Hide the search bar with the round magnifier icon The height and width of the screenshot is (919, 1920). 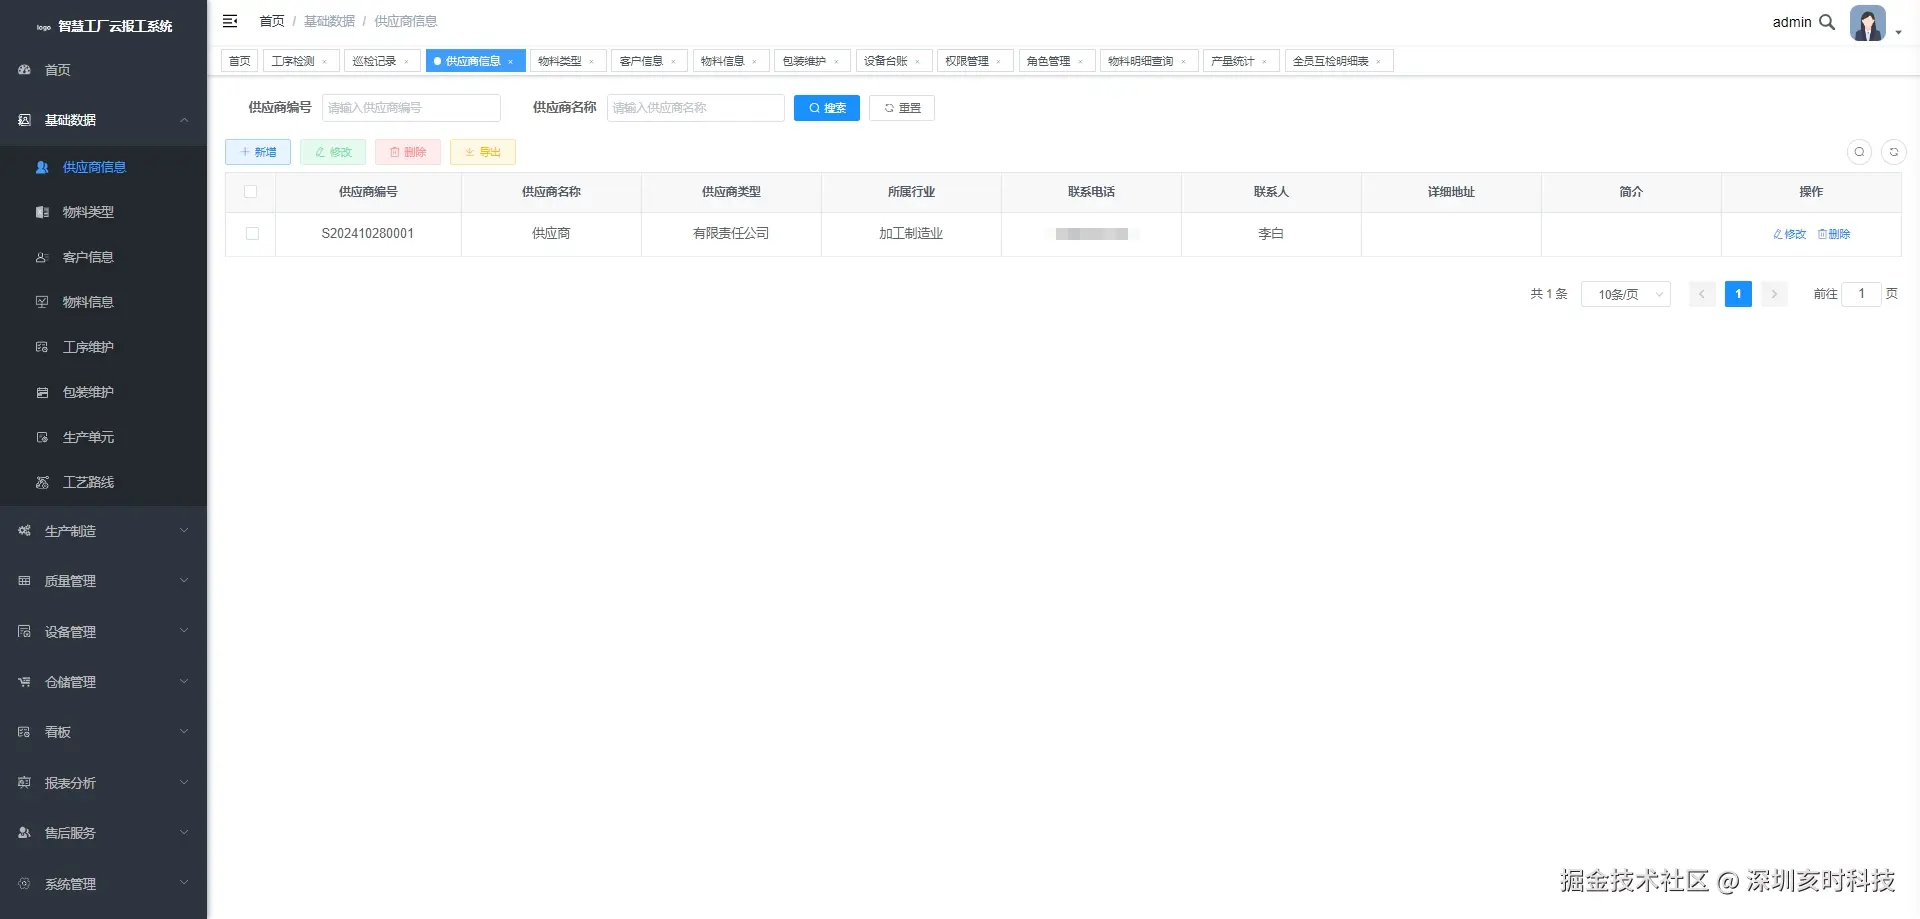coord(1859,152)
